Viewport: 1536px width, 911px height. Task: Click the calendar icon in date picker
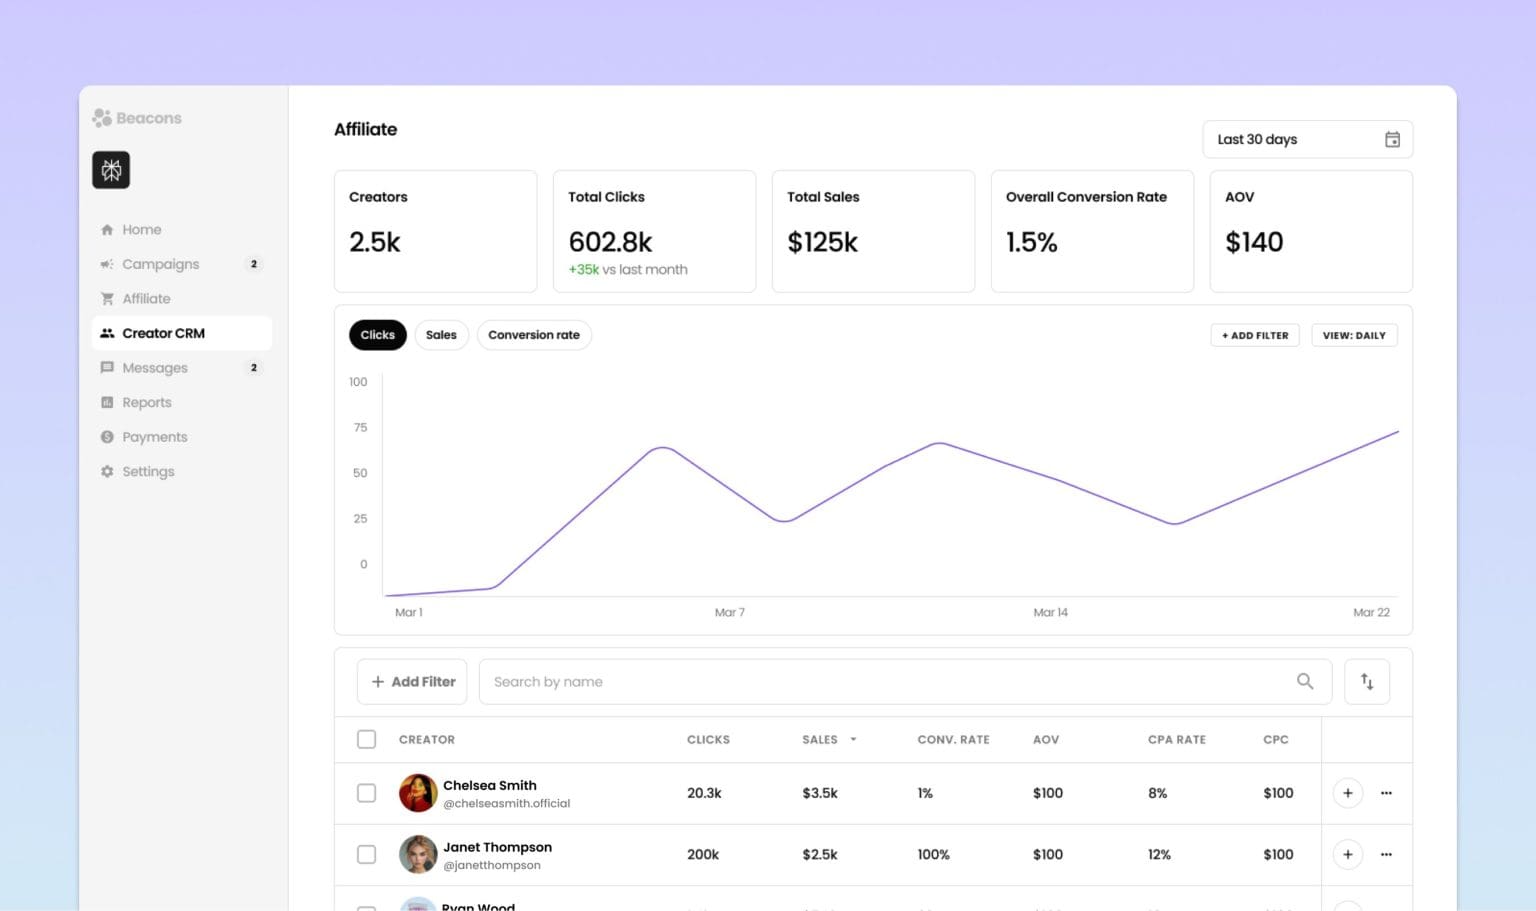1392,140
